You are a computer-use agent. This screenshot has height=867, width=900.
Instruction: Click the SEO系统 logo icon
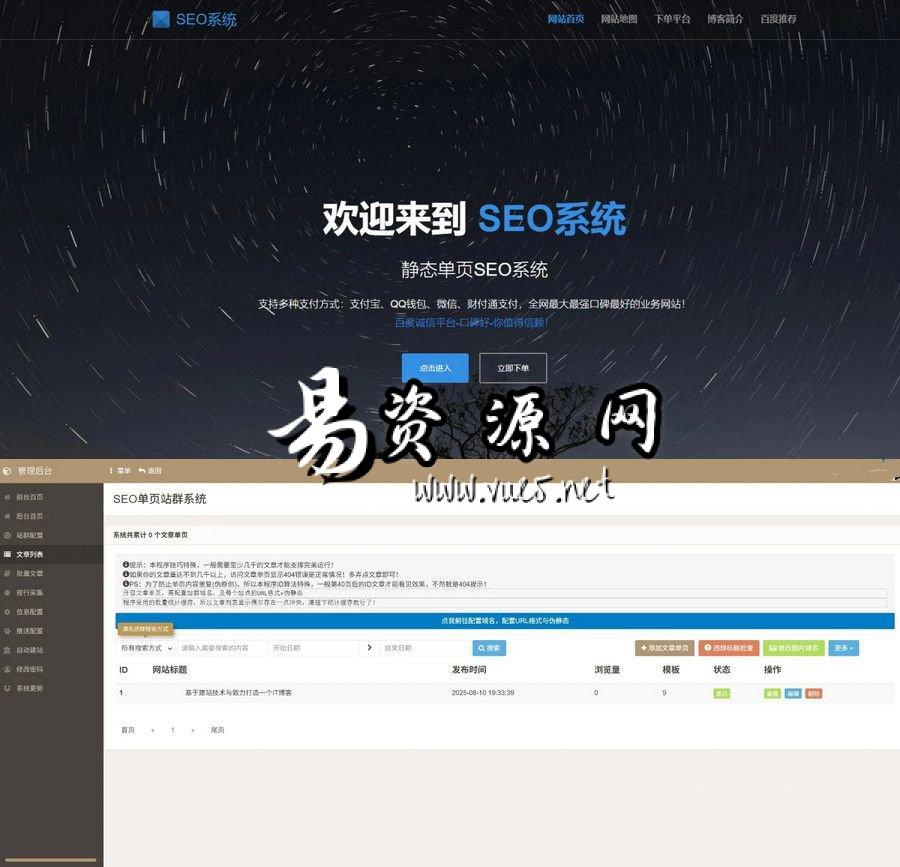pos(161,19)
